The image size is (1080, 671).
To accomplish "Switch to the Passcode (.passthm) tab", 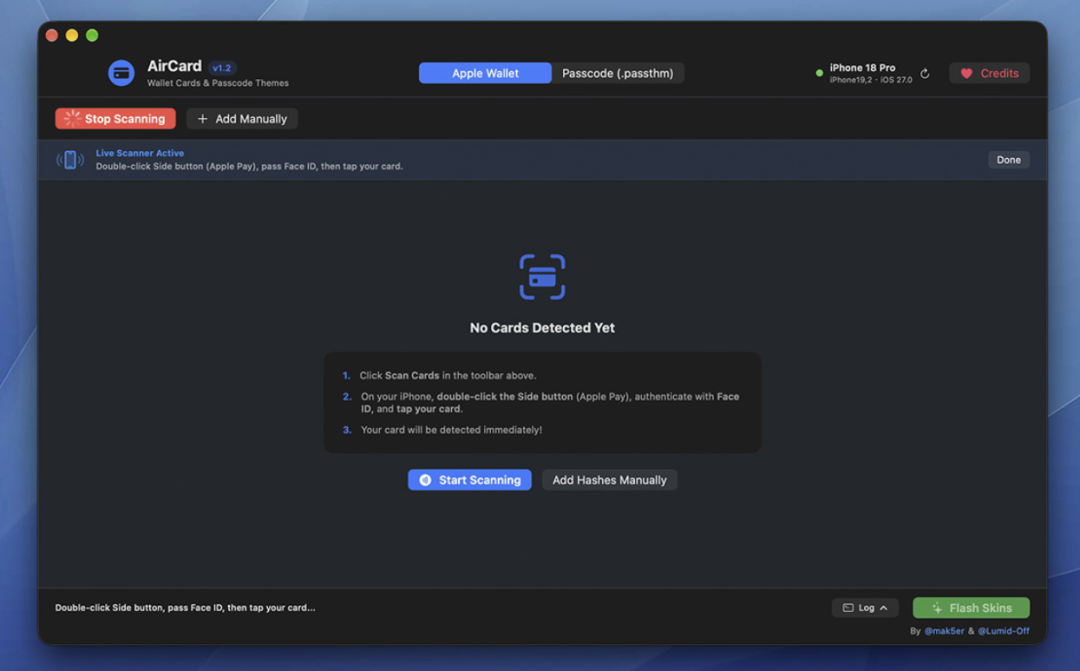I will [x=617, y=73].
